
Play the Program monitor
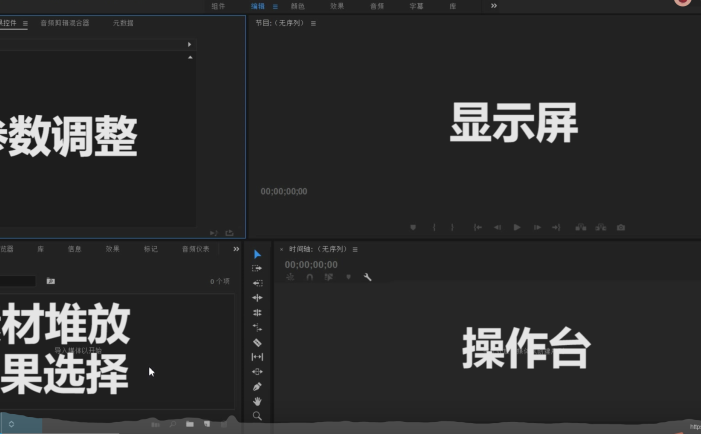[x=517, y=228]
